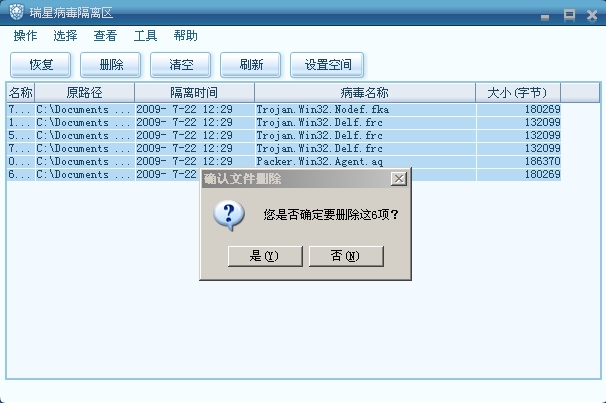Click the message 您是否确定要删除这6项?
Viewport: 606px width, 403px height.
(331, 214)
